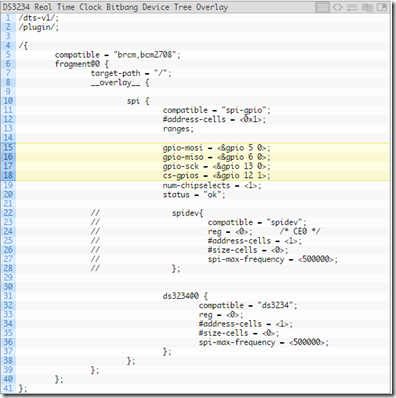Toggle plain code view angle-brackets icon
The image size is (396, 398).
pyautogui.click(x=338, y=7)
